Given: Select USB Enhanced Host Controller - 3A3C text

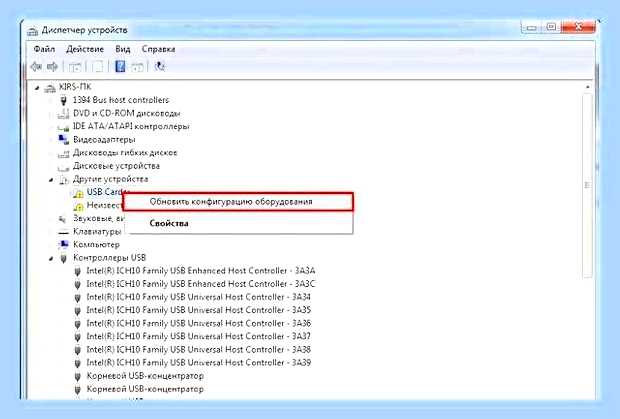Looking at the screenshot, I should pyautogui.click(x=200, y=284).
